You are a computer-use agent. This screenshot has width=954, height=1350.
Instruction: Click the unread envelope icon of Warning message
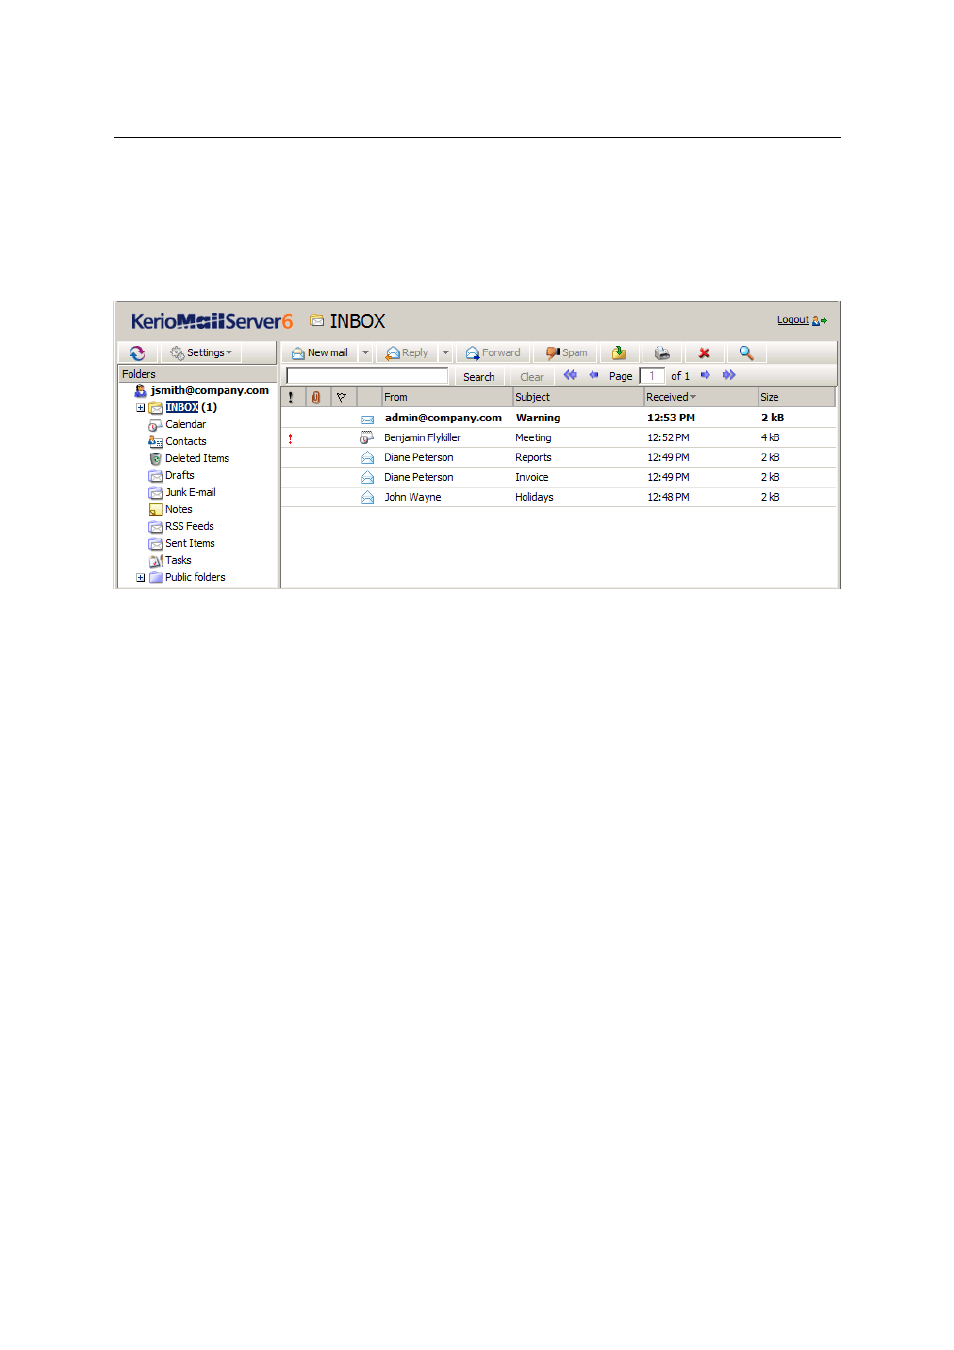coord(367,419)
